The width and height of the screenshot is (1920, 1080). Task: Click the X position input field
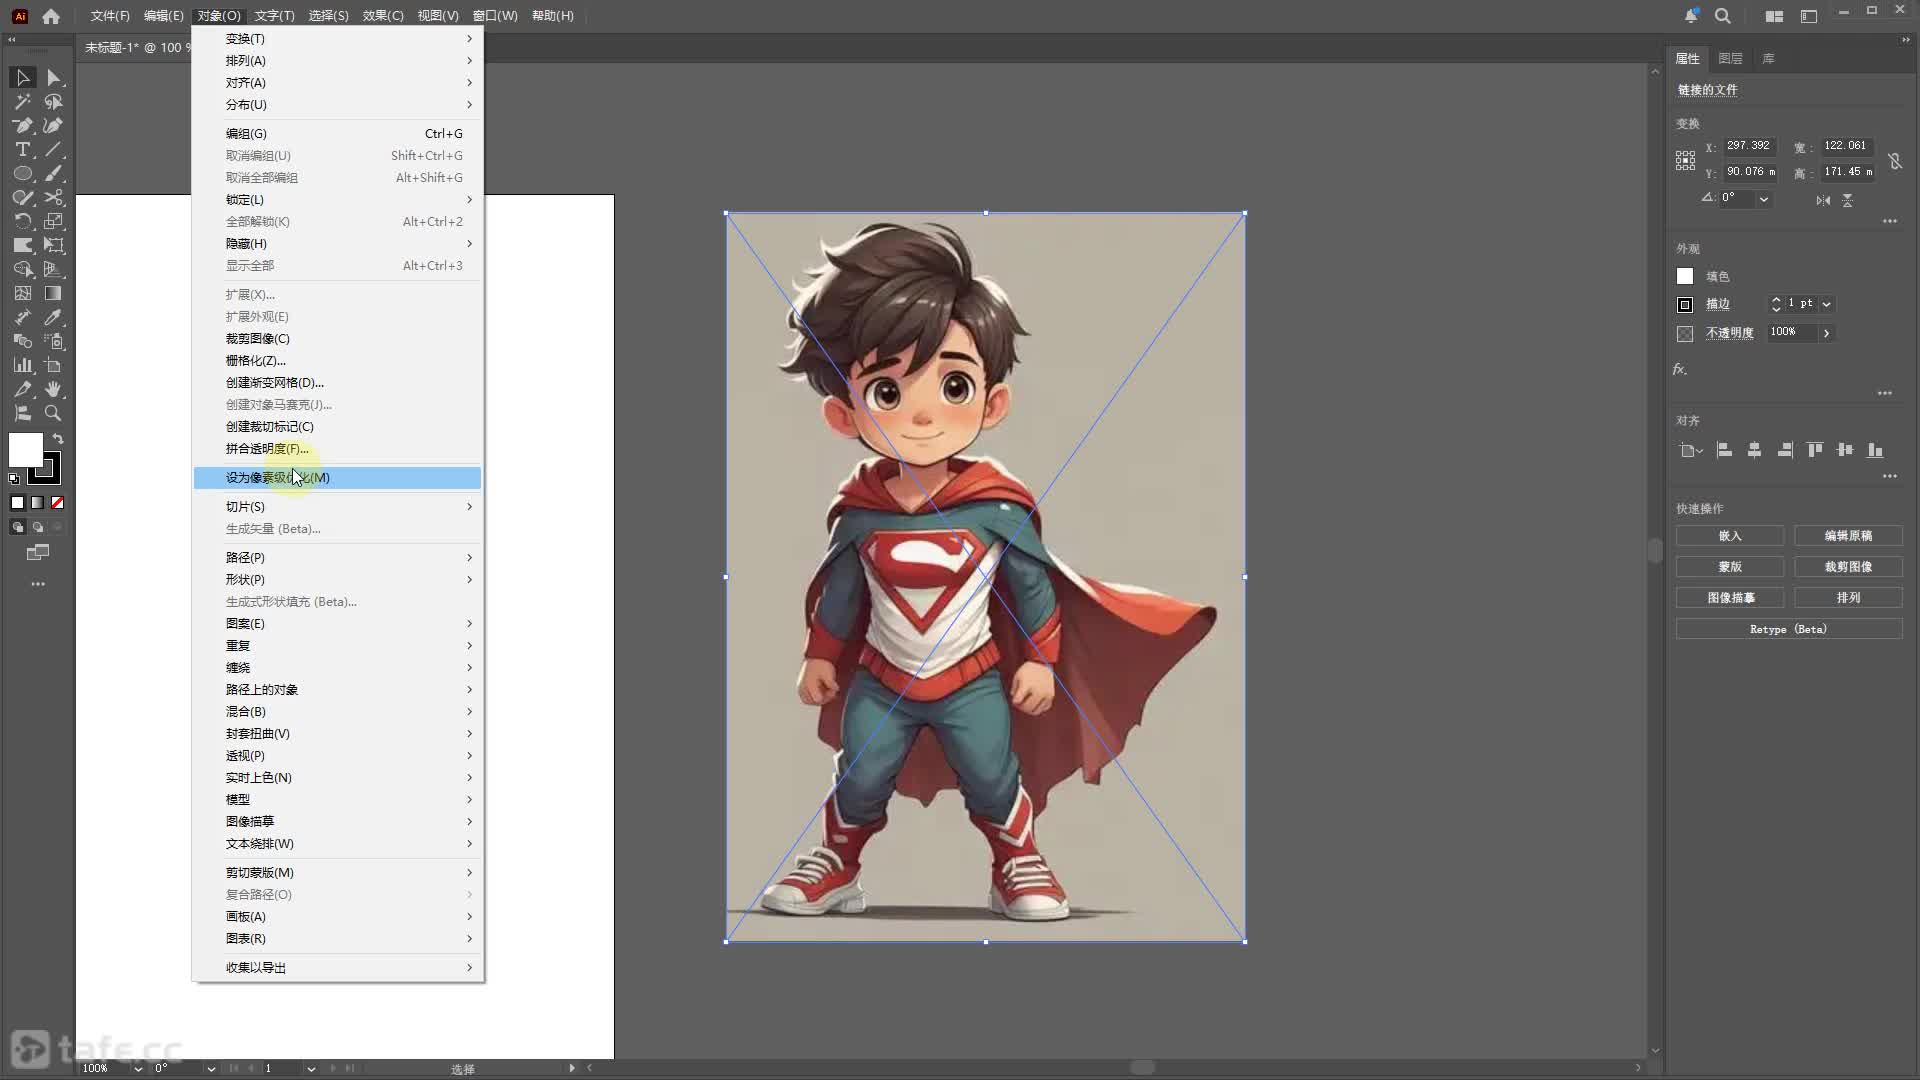coord(1749,146)
